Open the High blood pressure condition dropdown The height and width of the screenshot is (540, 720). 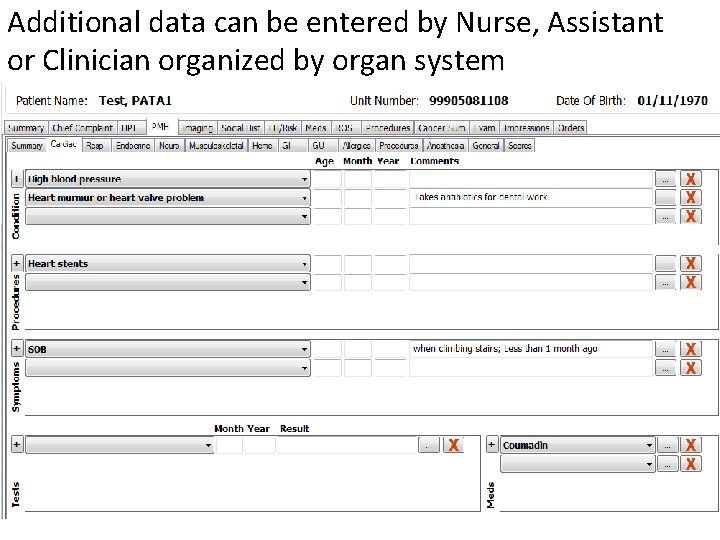coord(168,179)
